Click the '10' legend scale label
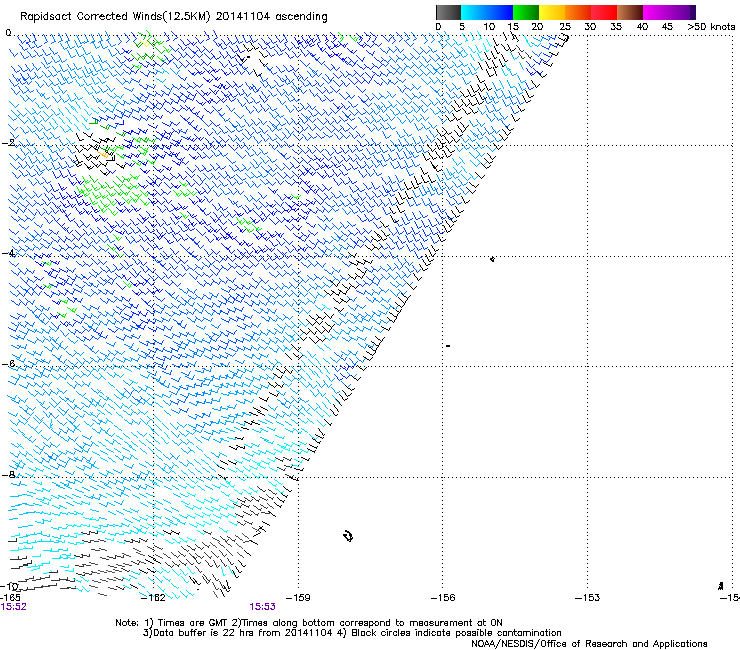 (489, 27)
